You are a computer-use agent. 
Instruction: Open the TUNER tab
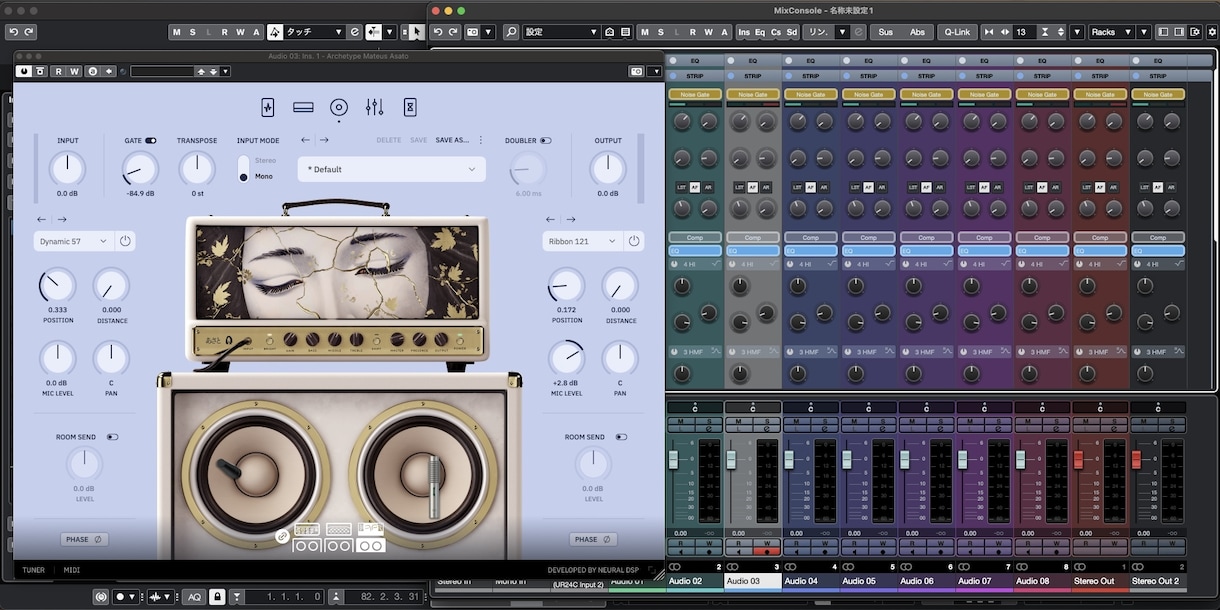[x=34, y=570]
